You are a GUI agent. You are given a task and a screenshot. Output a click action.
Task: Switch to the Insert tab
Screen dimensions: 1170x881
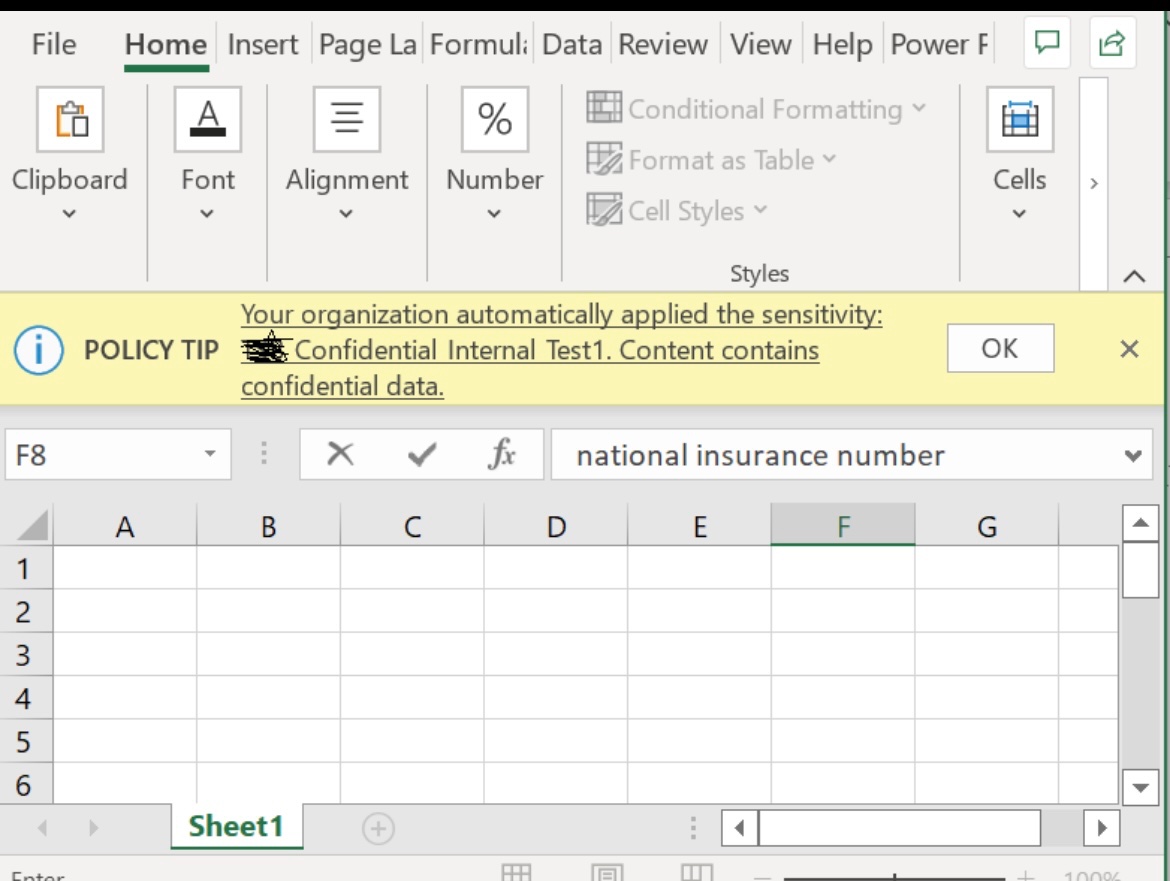[x=263, y=44]
